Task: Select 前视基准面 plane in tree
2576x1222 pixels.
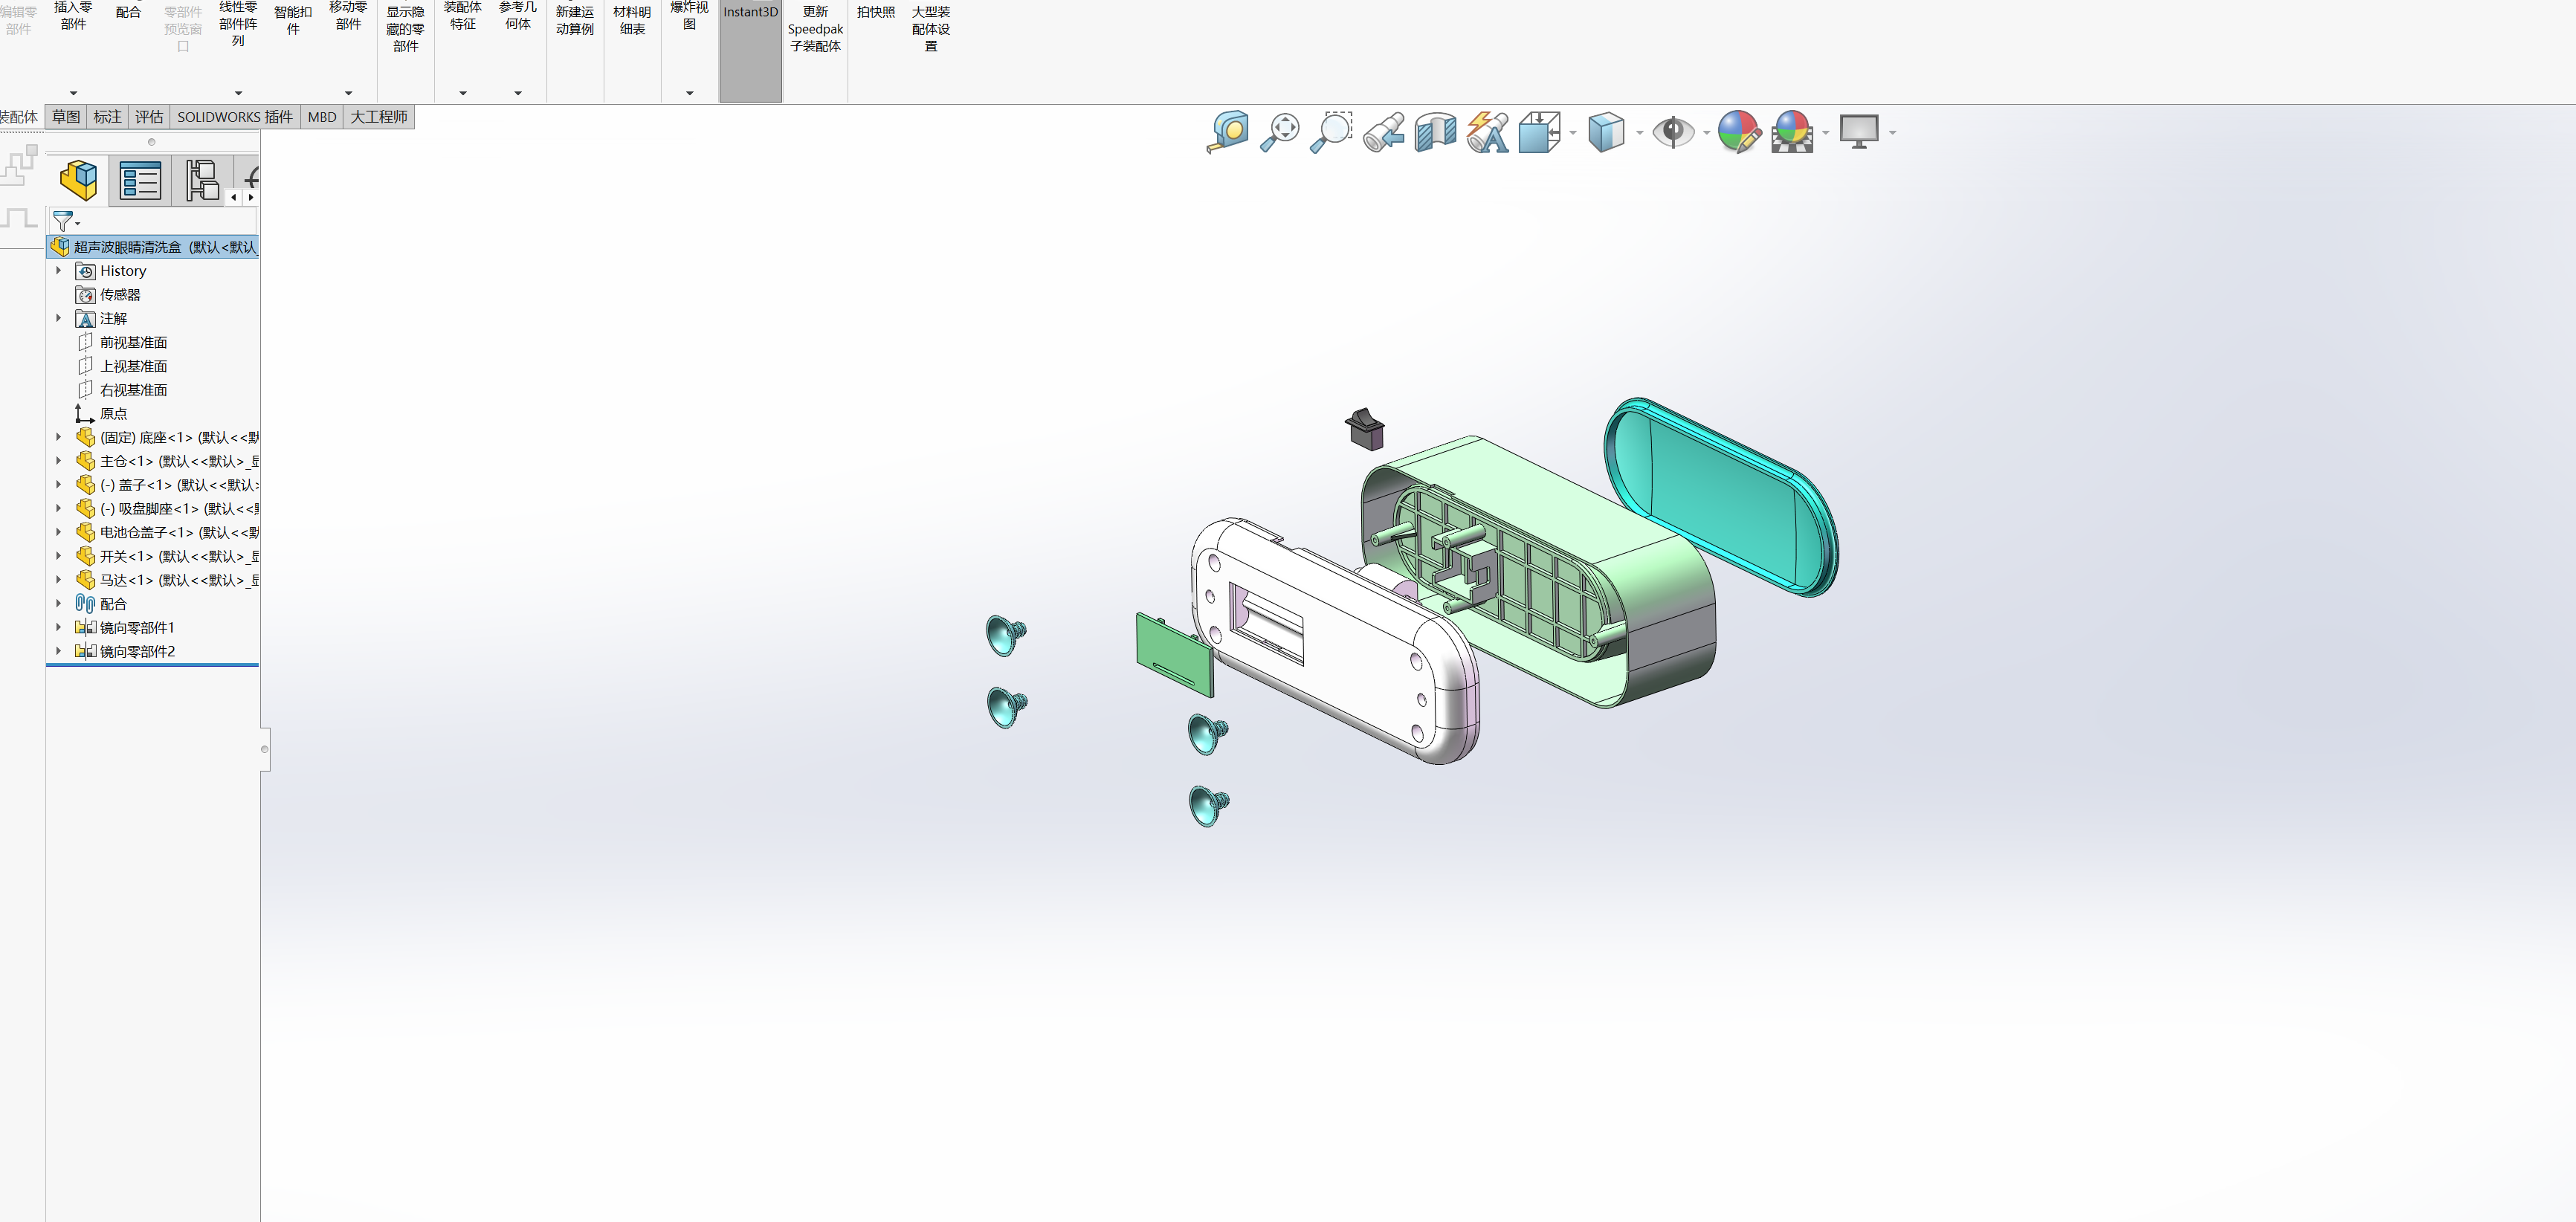Action: (133, 343)
